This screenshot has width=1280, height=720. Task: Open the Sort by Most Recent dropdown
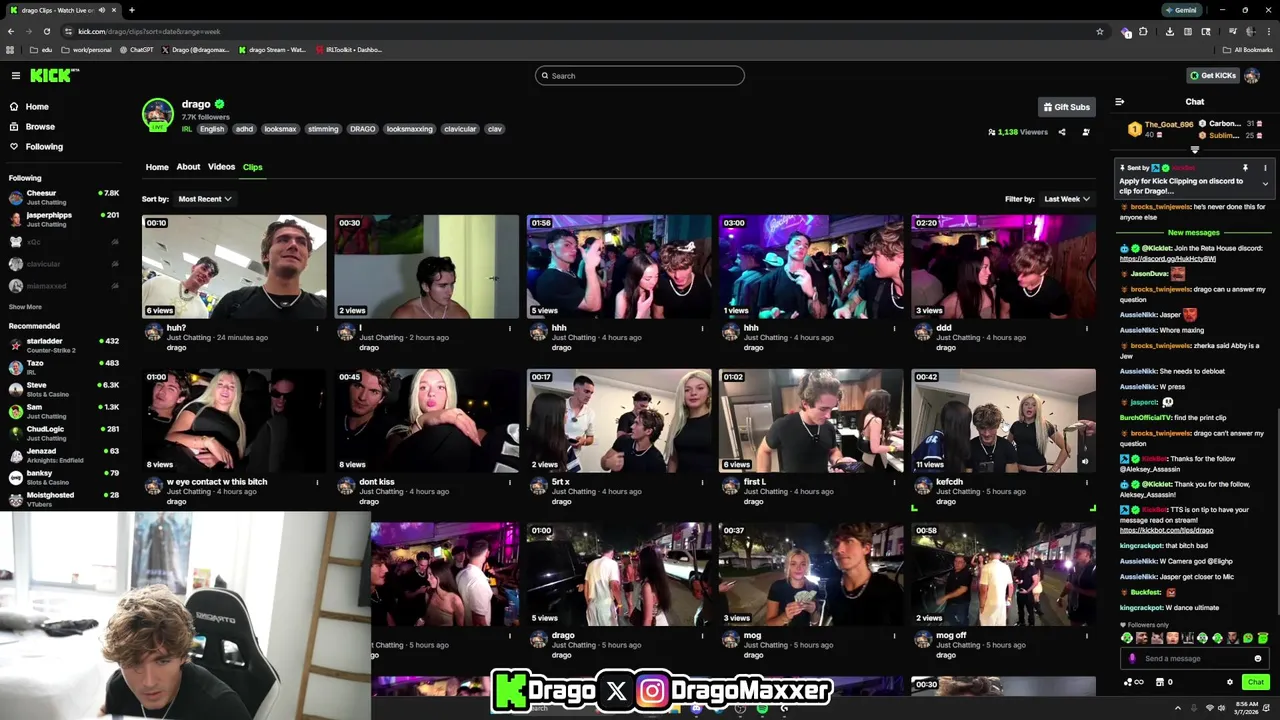(204, 199)
